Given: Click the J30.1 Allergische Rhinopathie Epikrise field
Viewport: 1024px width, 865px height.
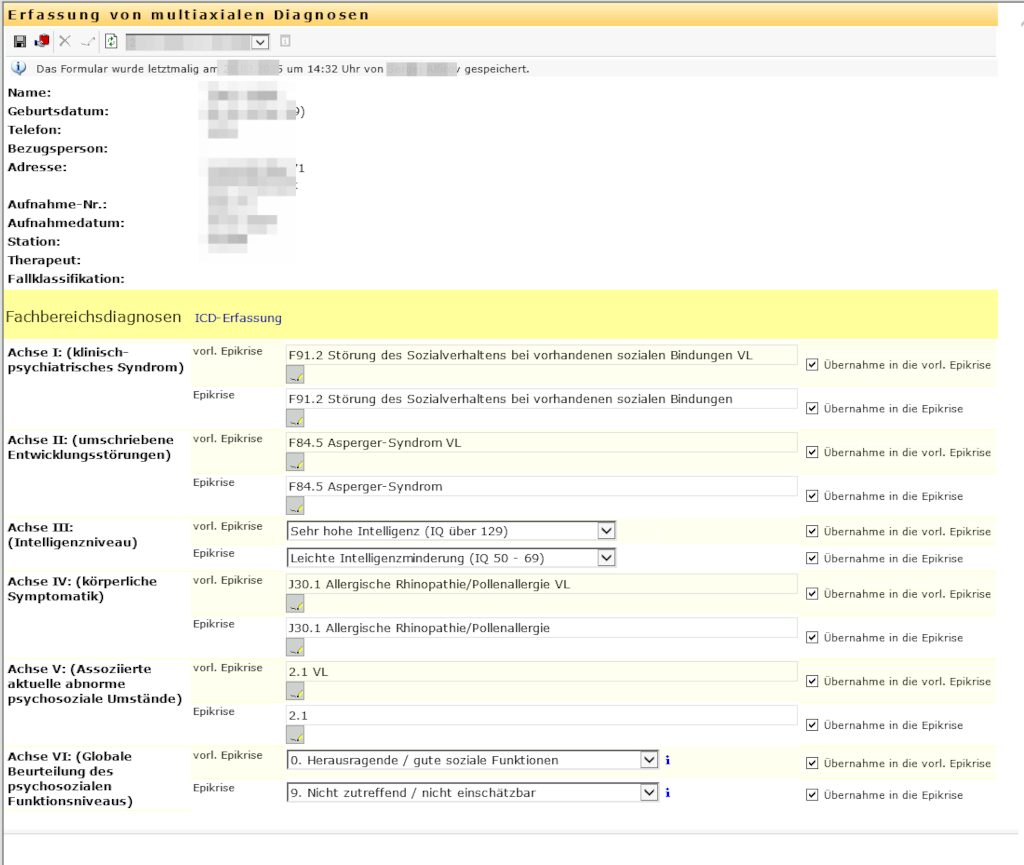Looking at the screenshot, I should pyautogui.click(x=541, y=628).
